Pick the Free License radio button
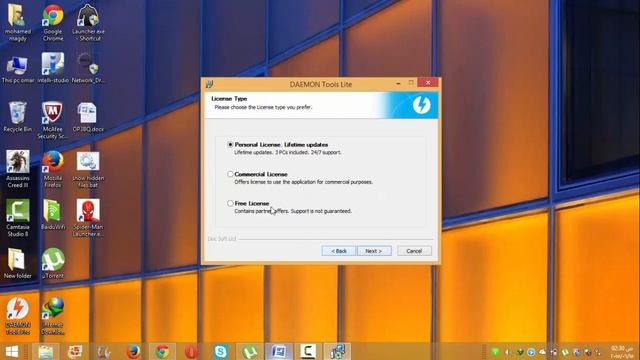640x360 pixels. (x=230, y=203)
